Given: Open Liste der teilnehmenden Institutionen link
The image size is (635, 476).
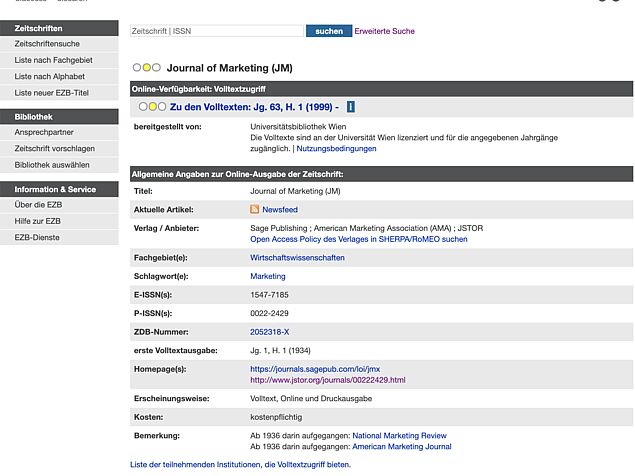Looking at the screenshot, I should 241,465.
